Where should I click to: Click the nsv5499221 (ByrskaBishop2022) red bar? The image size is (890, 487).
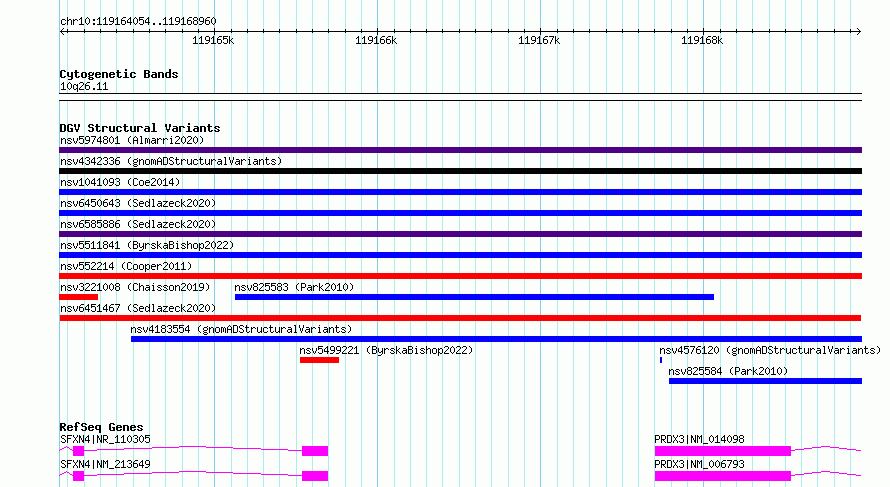[x=319, y=360]
